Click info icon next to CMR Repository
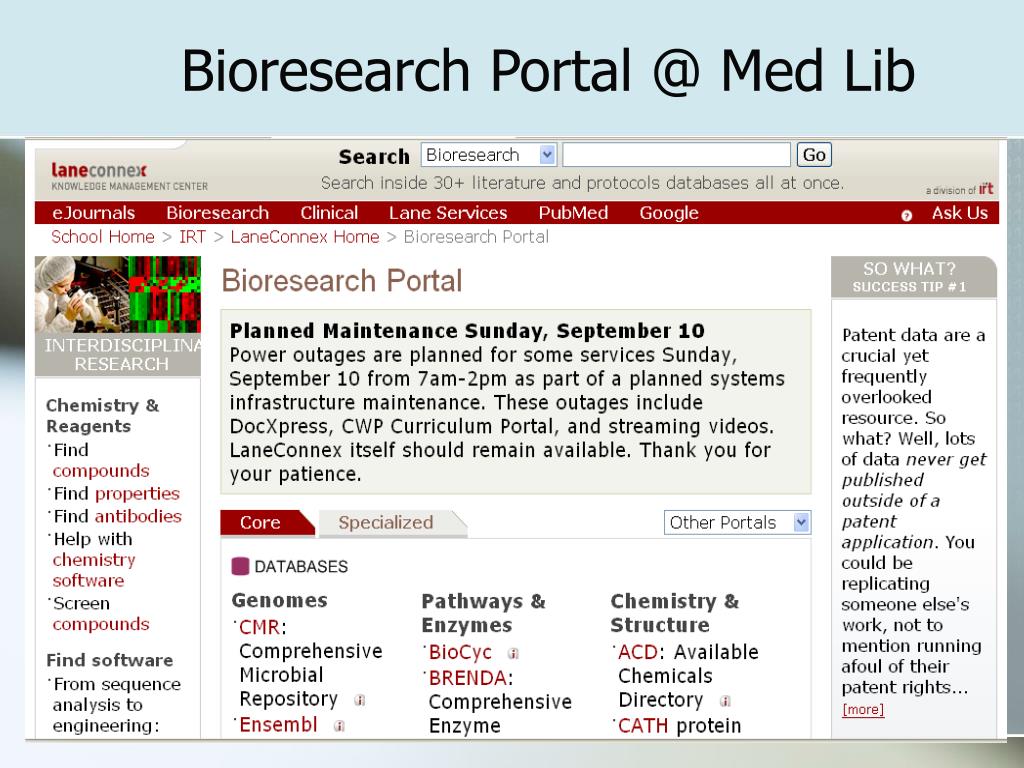This screenshot has height=768, width=1024. tap(359, 700)
